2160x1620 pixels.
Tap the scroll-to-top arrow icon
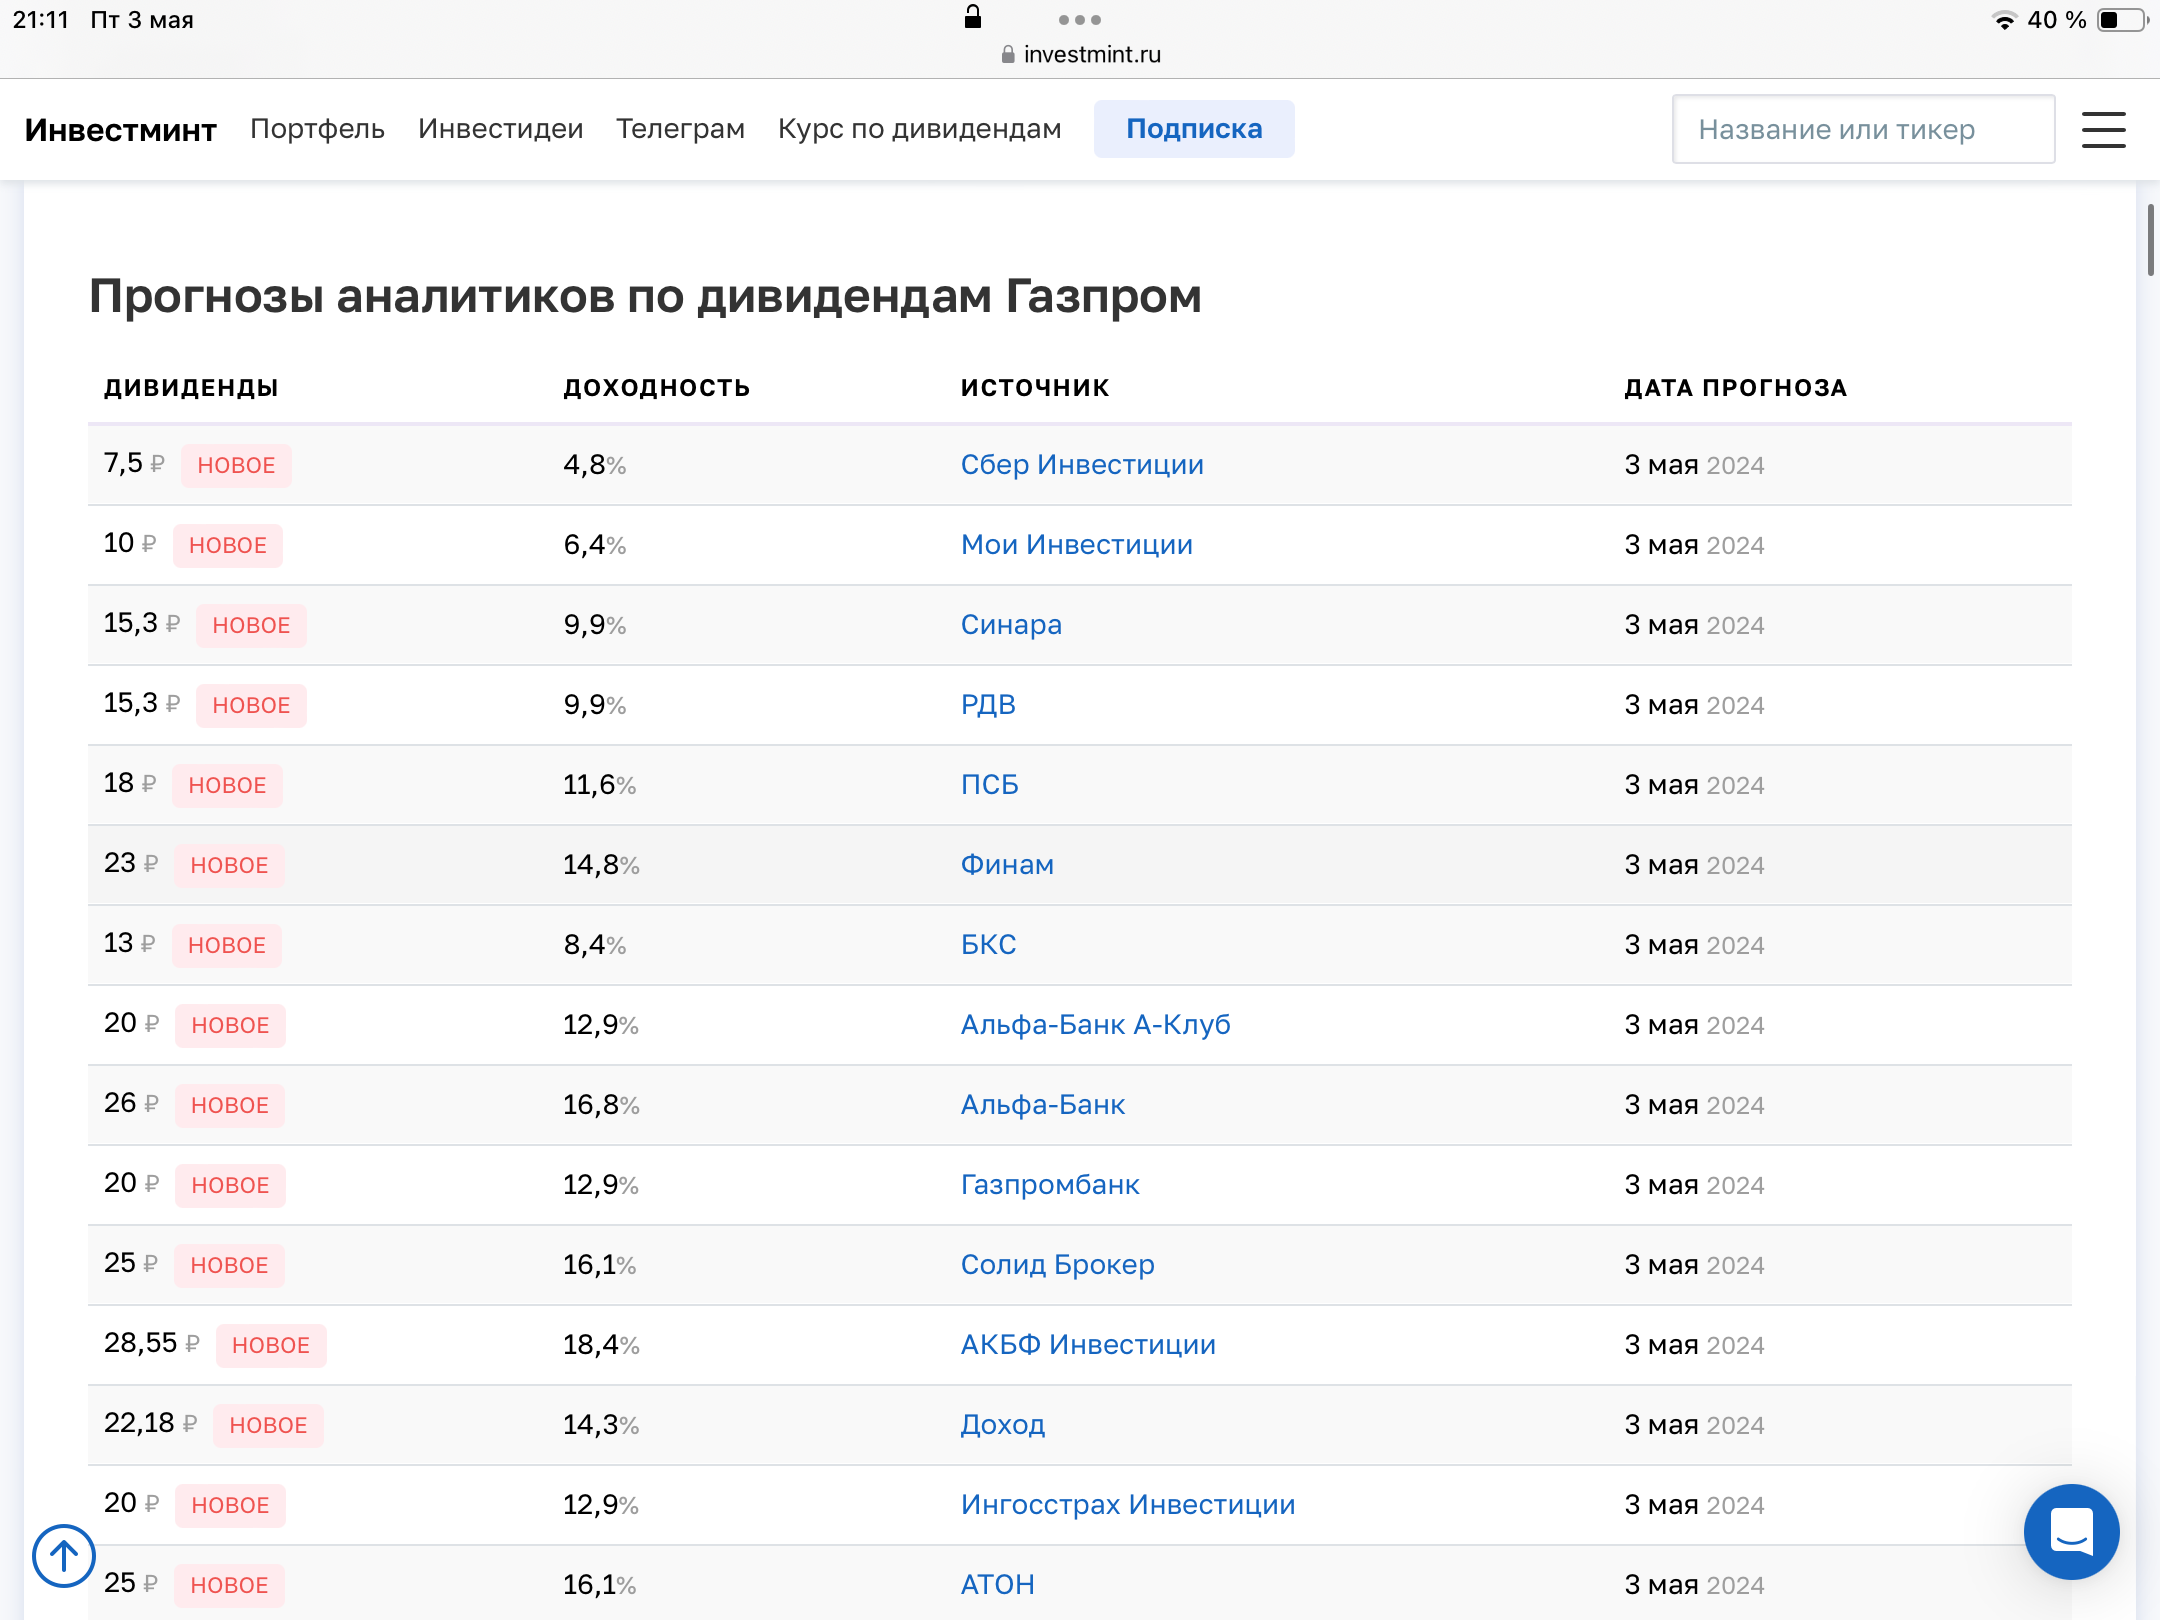(x=64, y=1555)
